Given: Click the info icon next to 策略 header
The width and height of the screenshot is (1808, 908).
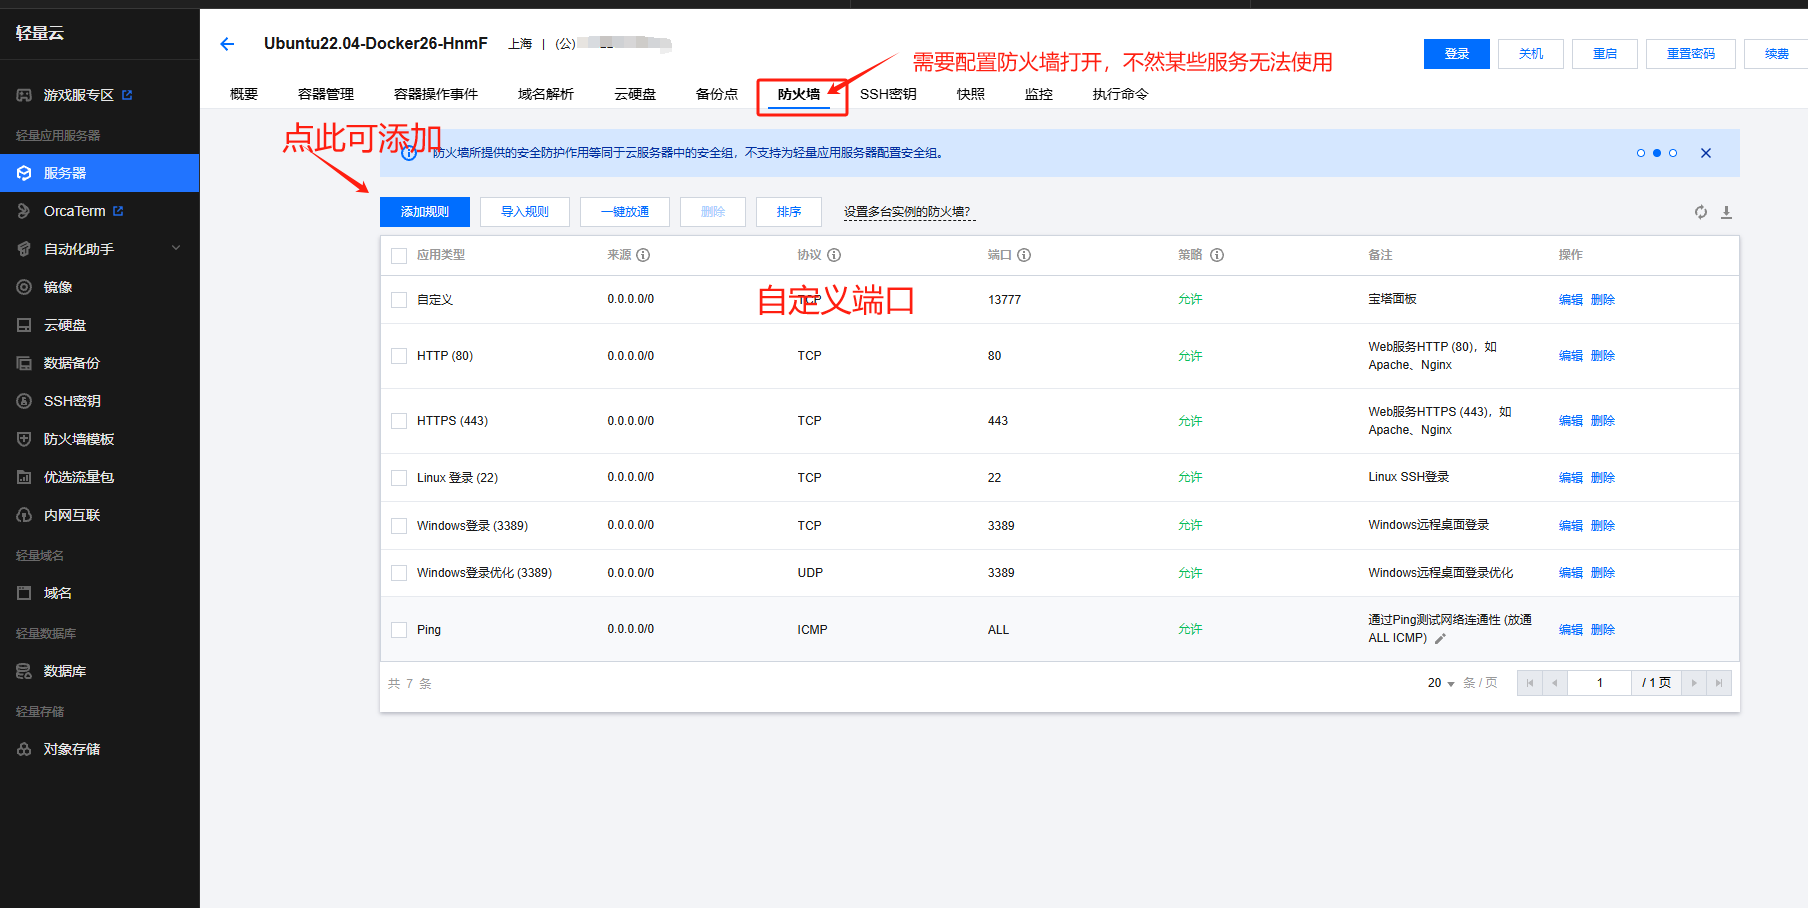Looking at the screenshot, I should 1217,255.
